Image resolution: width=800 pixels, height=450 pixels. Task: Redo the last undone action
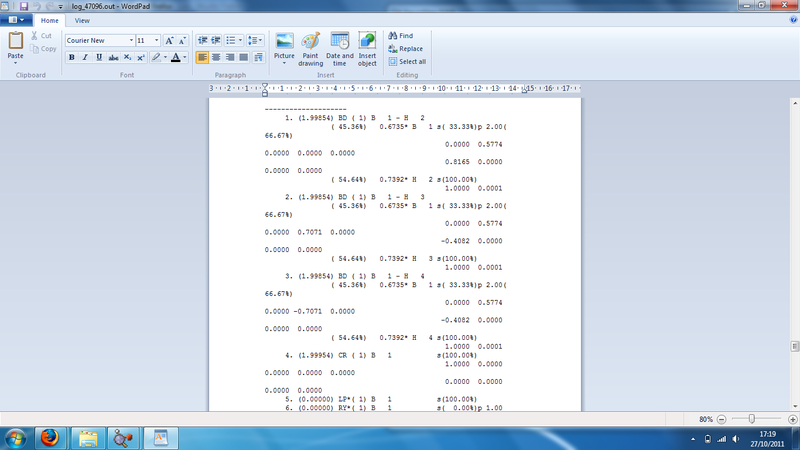(49, 7)
